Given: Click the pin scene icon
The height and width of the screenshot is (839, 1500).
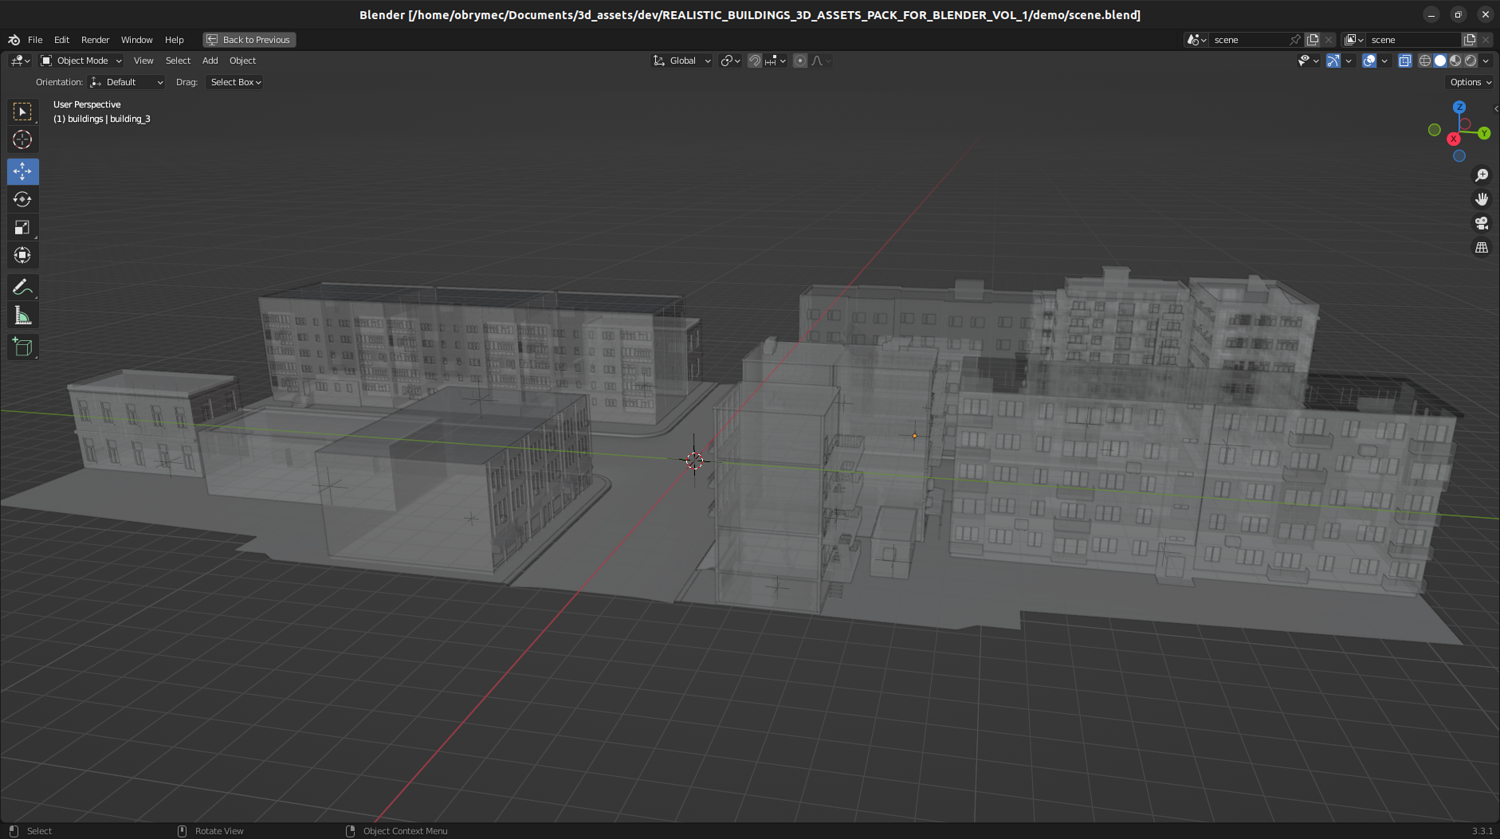Looking at the screenshot, I should tap(1295, 40).
